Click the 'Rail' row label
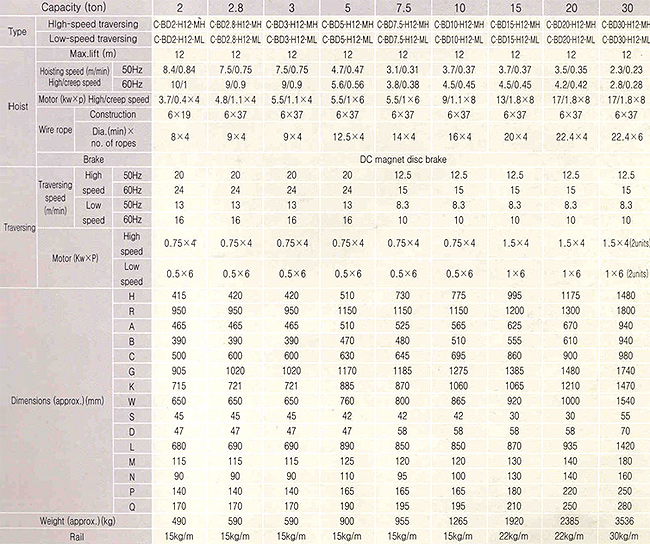Image resolution: width=650 pixels, height=544 pixels. coord(77,537)
